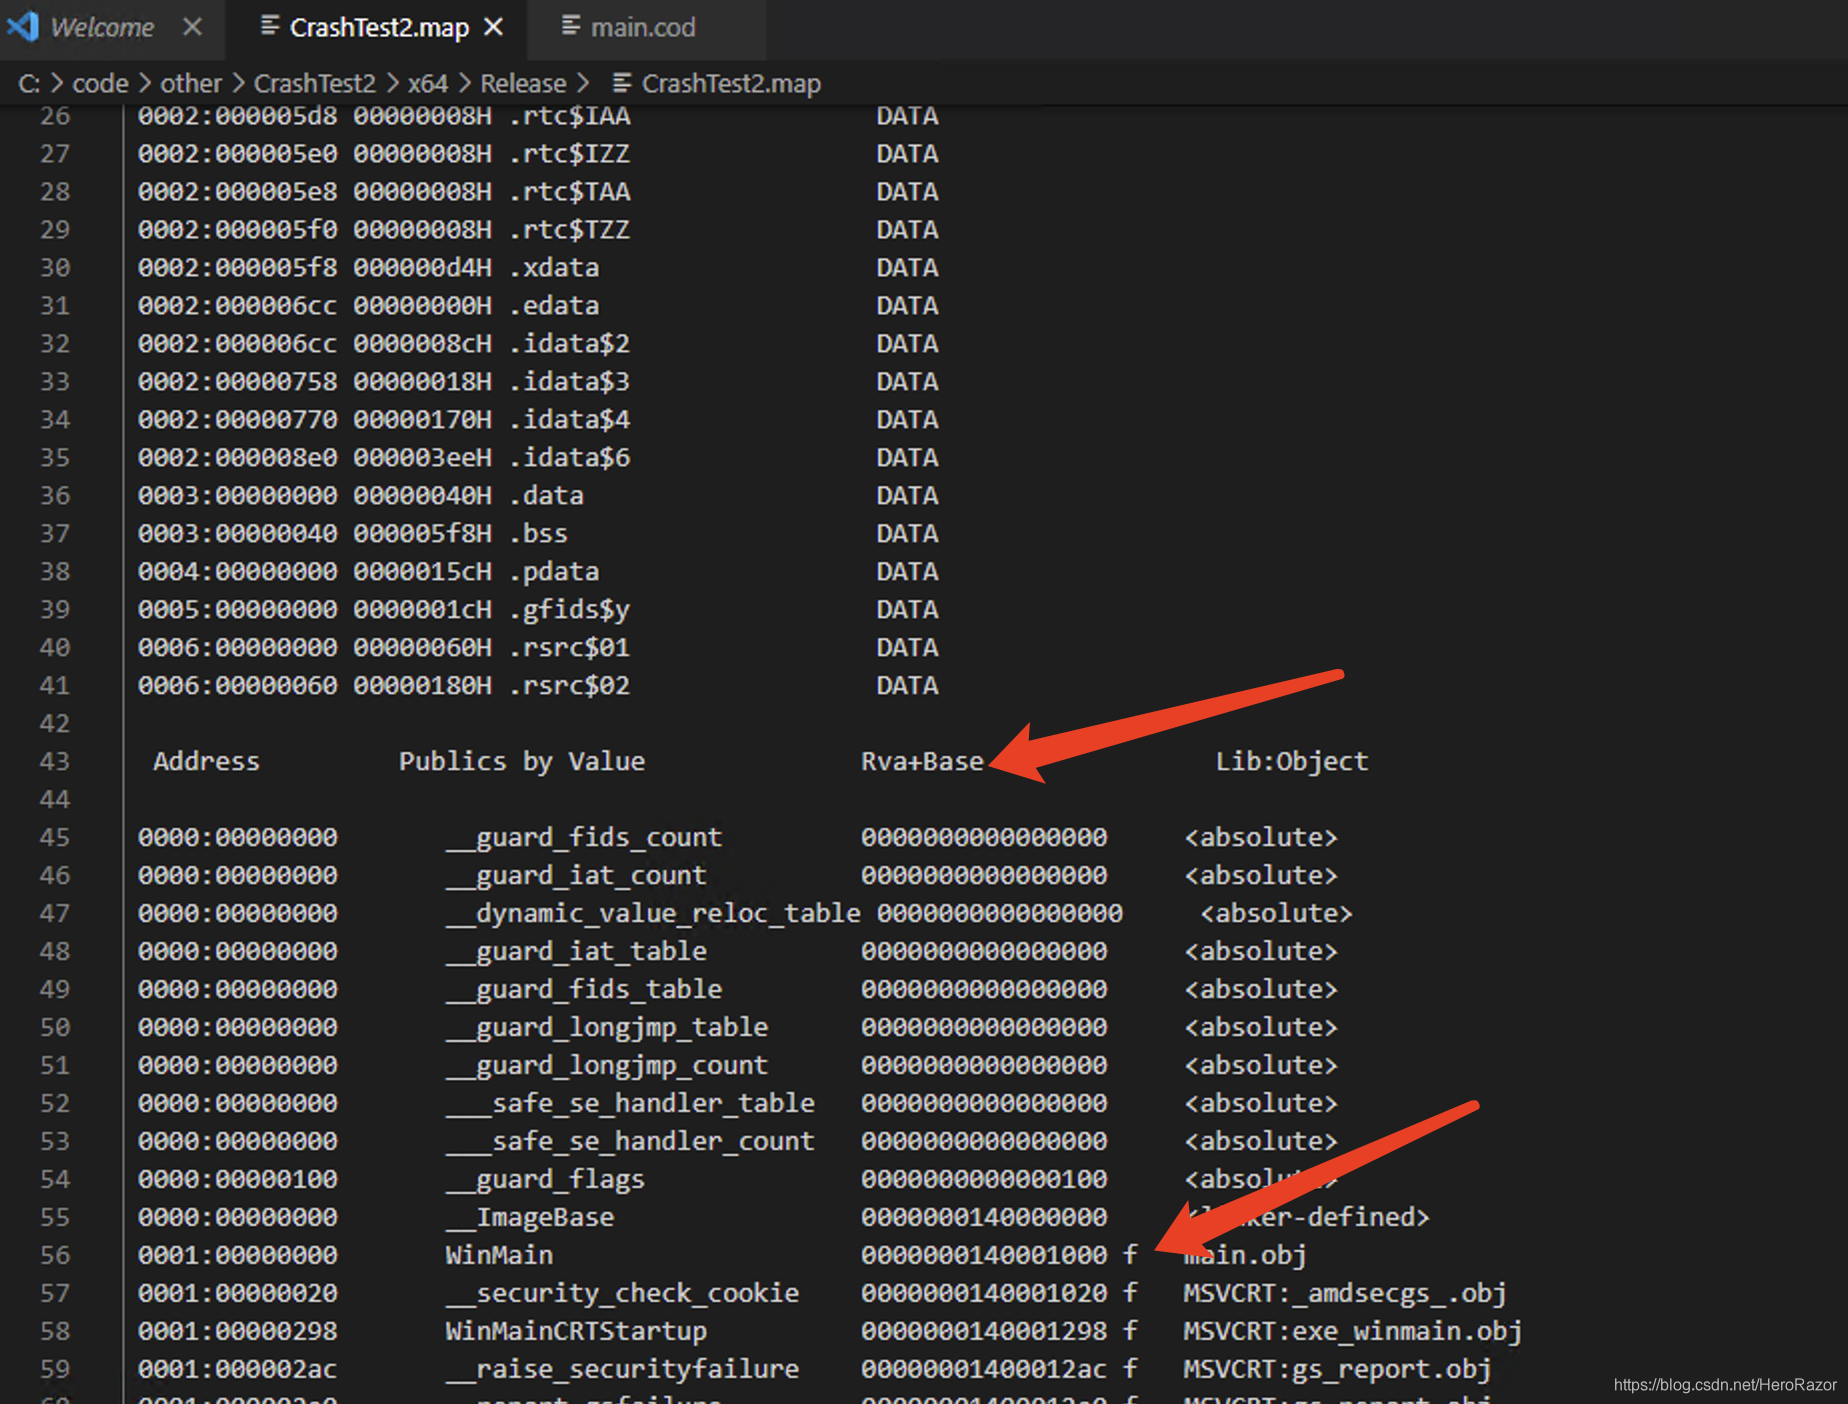
Task: Click the MSVCRT:_amdsecgs_.obj entry
Action: click(1345, 1293)
